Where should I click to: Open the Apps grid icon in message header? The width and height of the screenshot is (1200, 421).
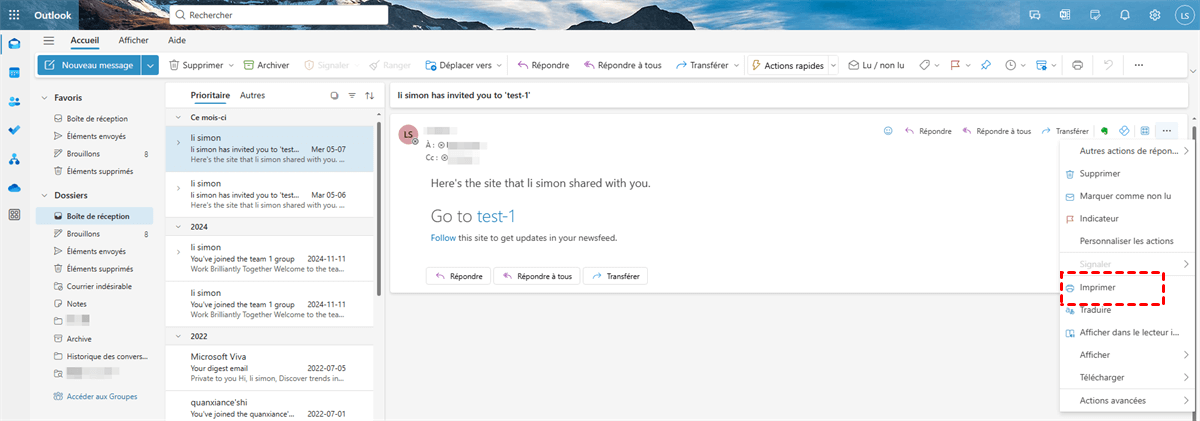pyautogui.click(x=1145, y=131)
